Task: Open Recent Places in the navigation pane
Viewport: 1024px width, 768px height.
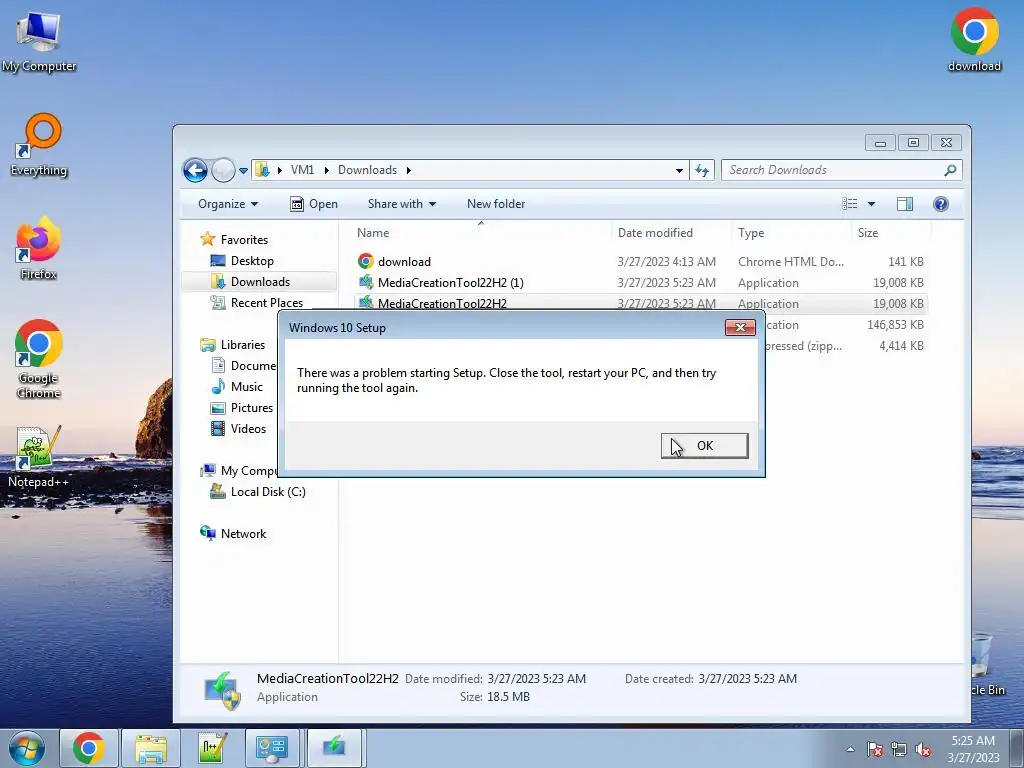Action: click(x=266, y=302)
